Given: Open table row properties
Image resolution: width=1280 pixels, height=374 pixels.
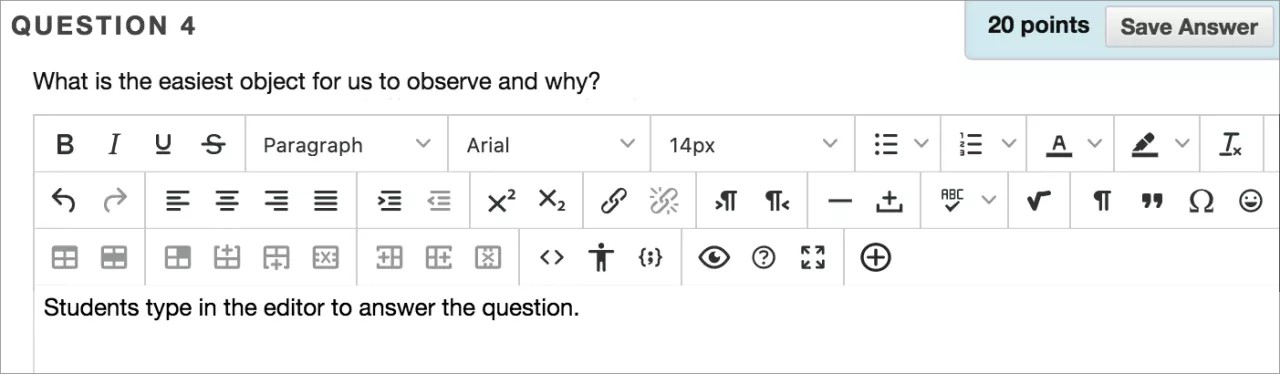Looking at the screenshot, I should pyautogui.click(x=115, y=258).
